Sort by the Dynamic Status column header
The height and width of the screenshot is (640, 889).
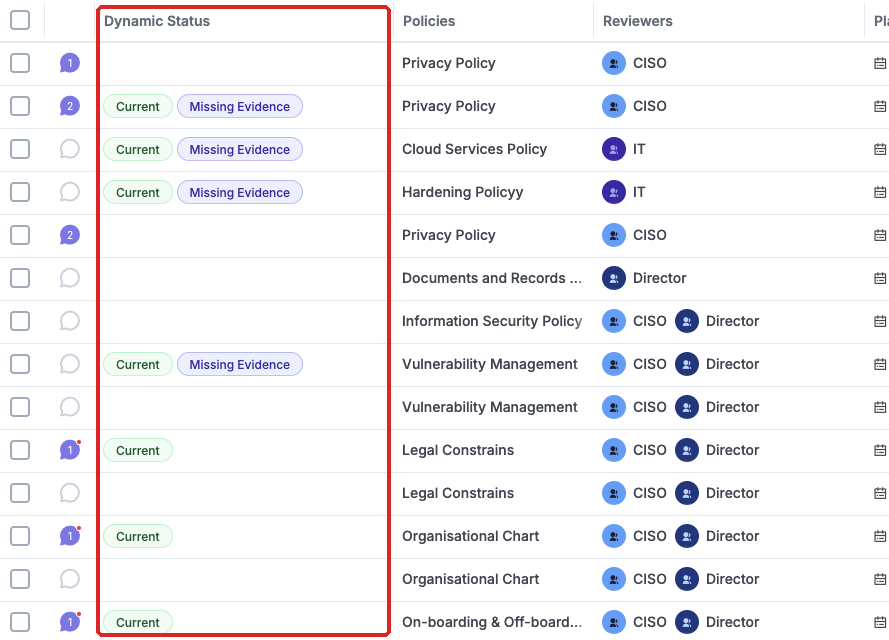157,21
